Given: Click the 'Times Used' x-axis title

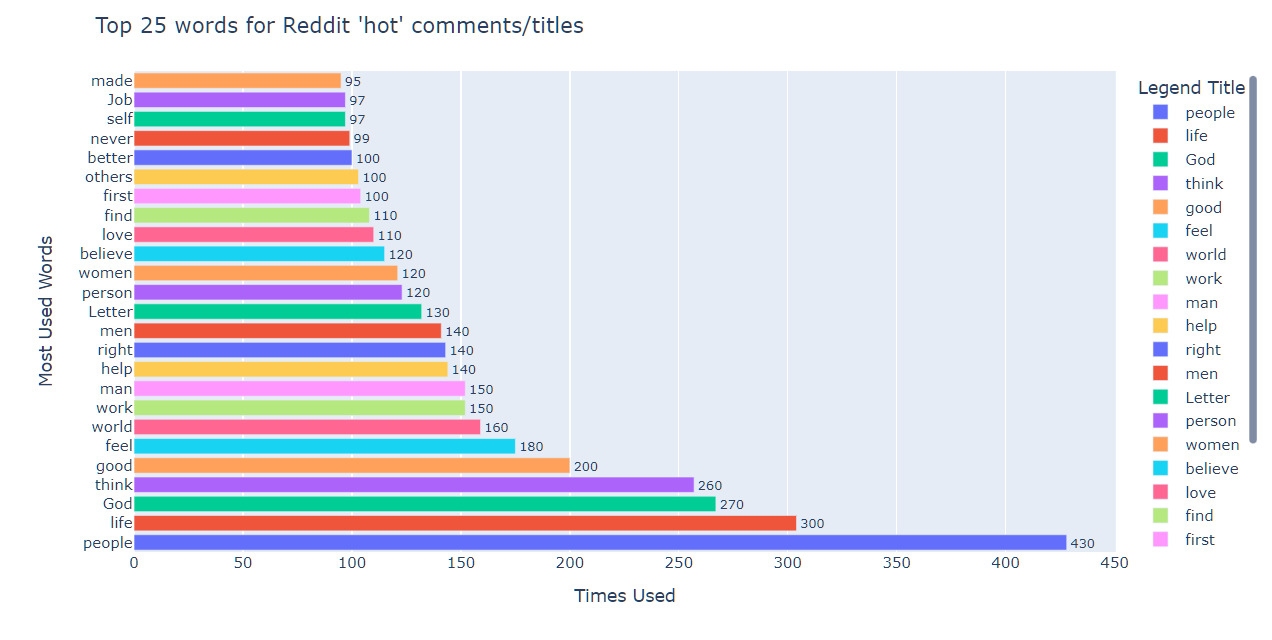Looking at the screenshot, I should (x=624, y=596).
